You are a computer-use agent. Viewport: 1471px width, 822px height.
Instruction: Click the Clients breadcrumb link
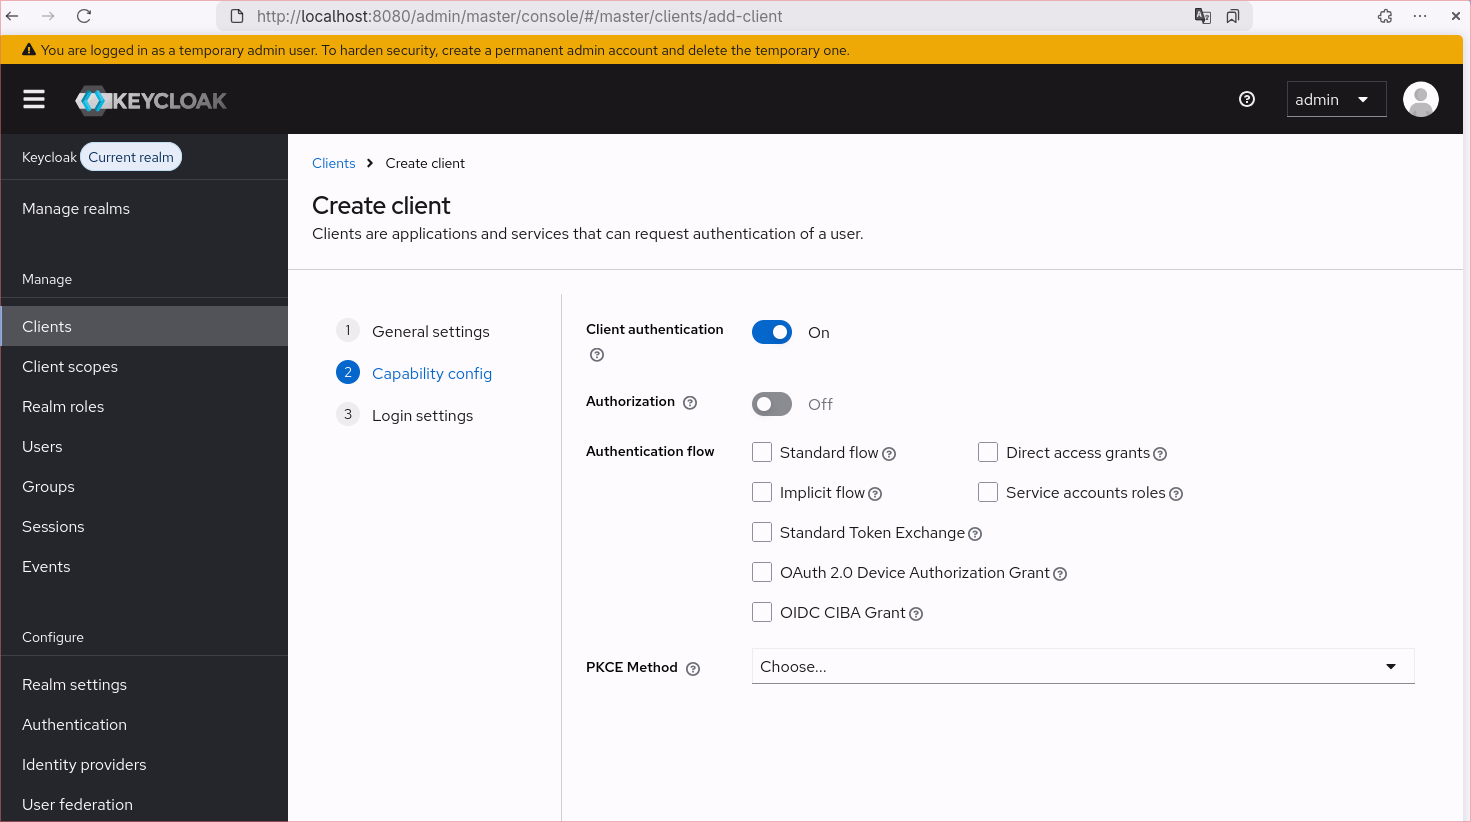point(333,163)
